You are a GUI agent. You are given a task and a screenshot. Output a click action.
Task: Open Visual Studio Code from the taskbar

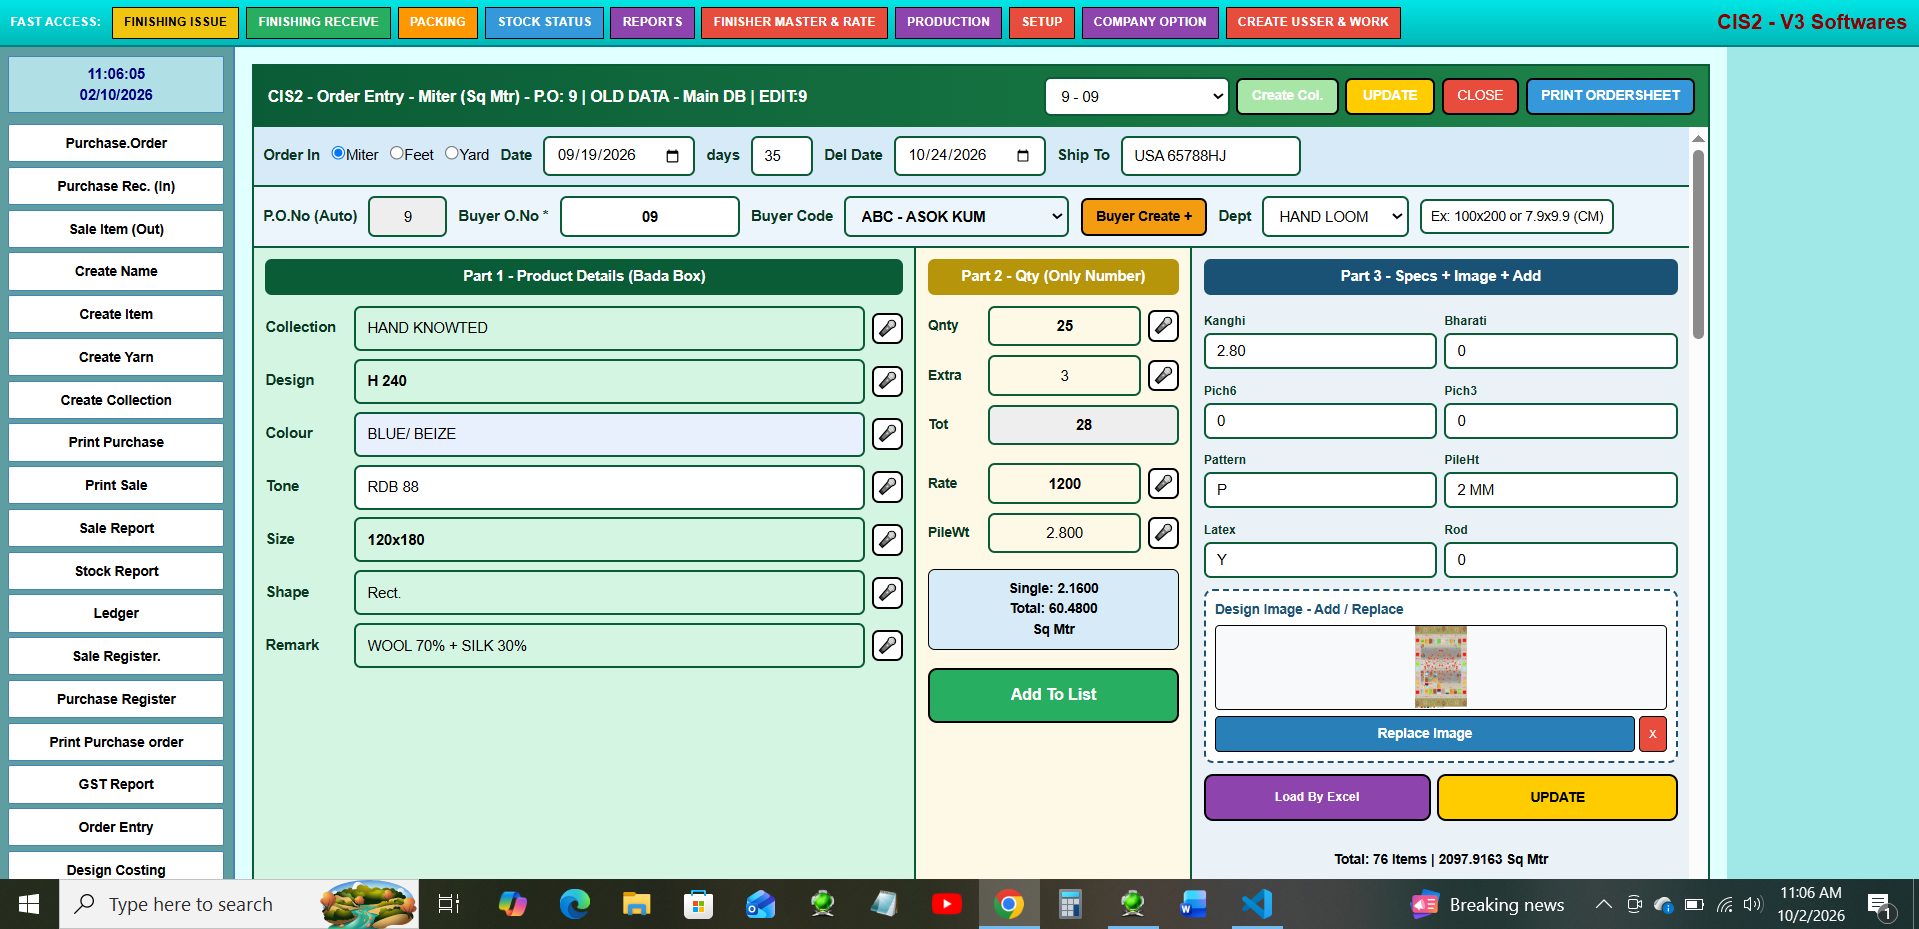coord(1257,905)
